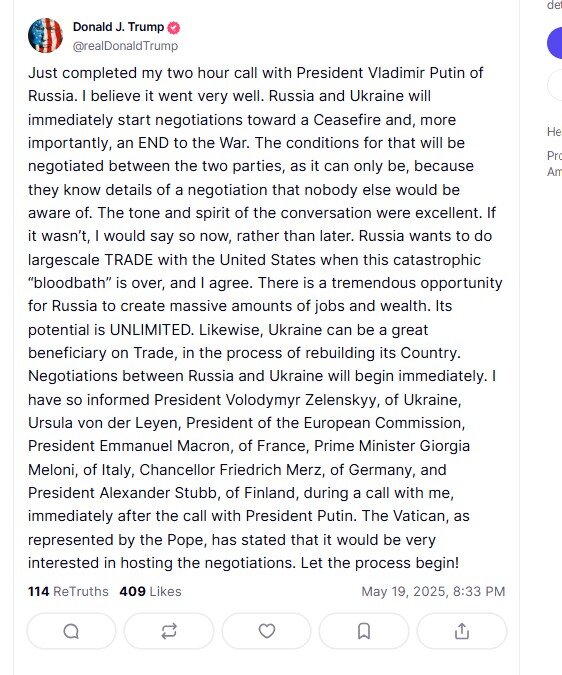View the 114 ReTruths list
Screen dimensions: 562x675
(68, 591)
